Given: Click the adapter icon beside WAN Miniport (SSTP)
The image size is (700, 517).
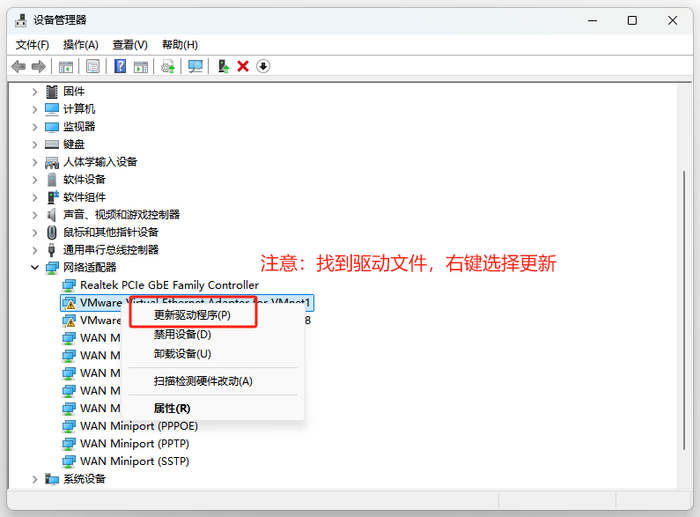Looking at the screenshot, I should 69,461.
